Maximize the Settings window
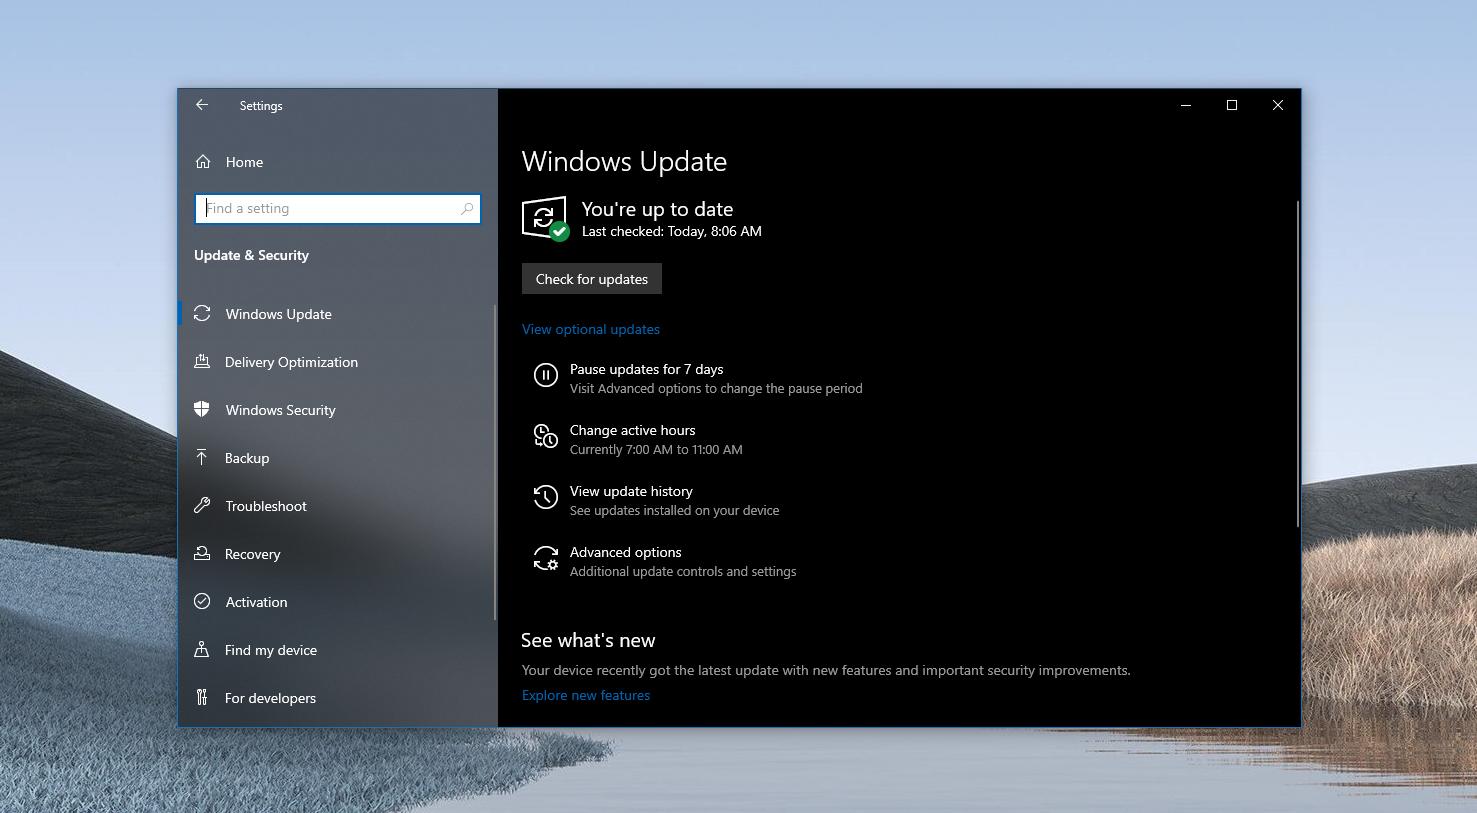This screenshot has height=813, width=1477. click(1232, 105)
